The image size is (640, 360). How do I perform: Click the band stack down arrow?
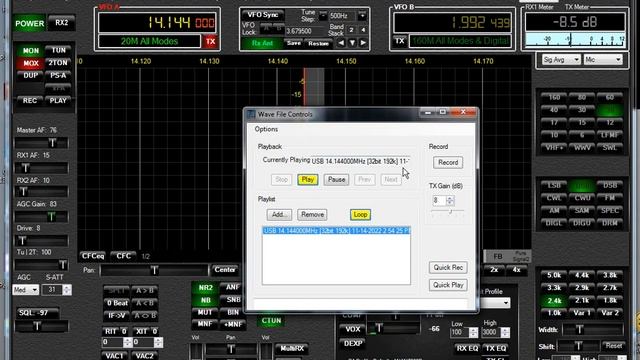pos(352,43)
